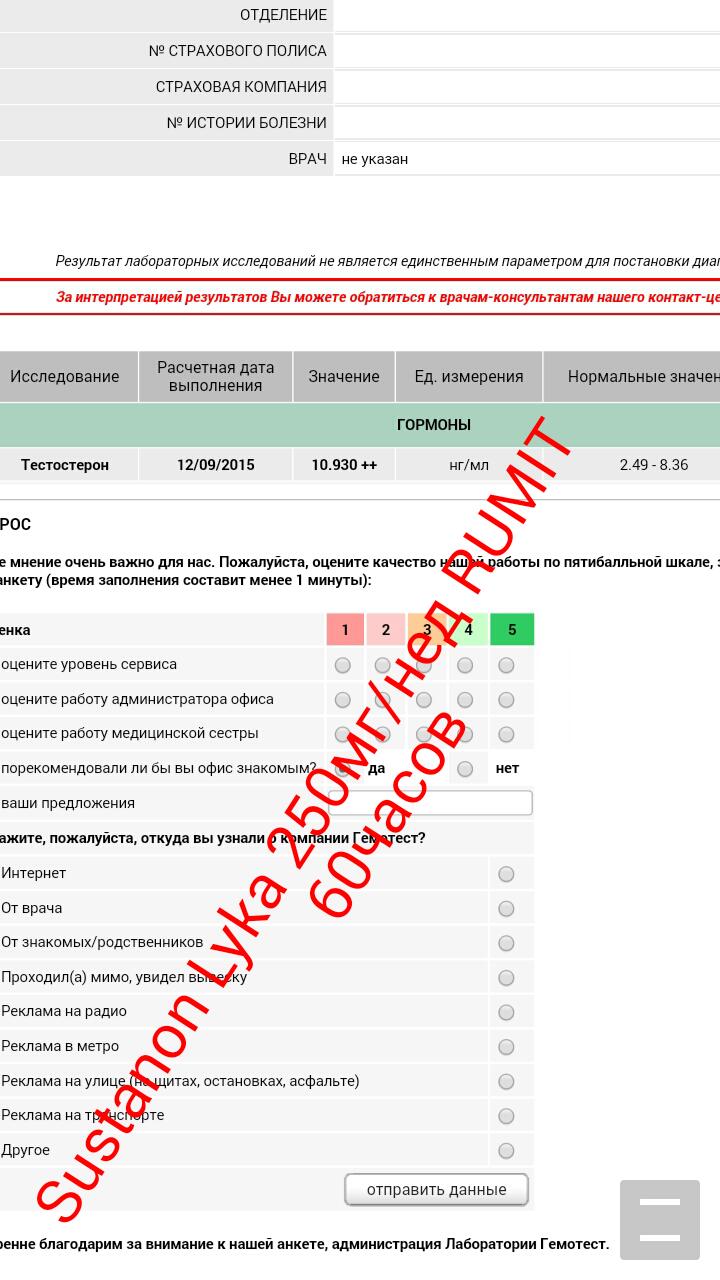The image size is (720, 1280).
Task: Click the red rating header cell 1
Action: [345, 630]
